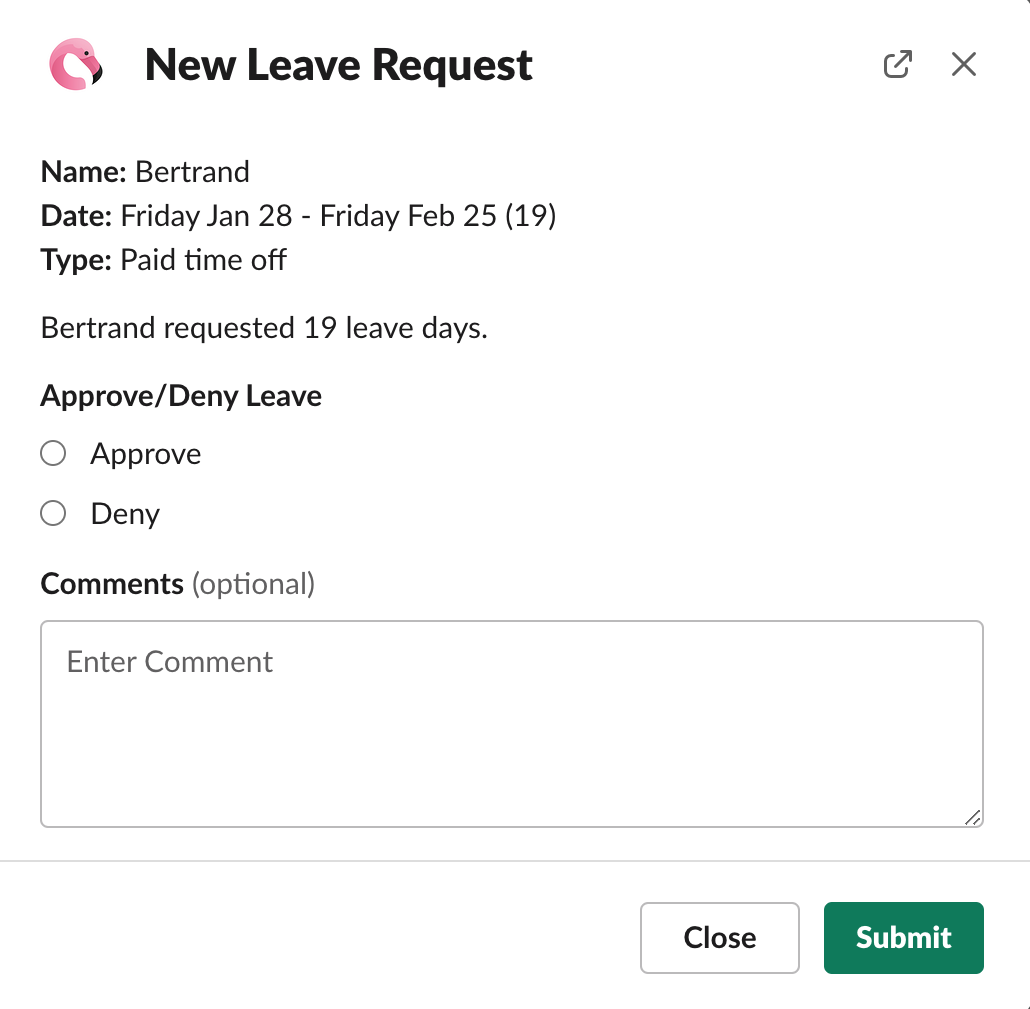The width and height of the screenshot is (1030, 1009).
Task: Click the comment box resize handle
Action: (972, 817)
